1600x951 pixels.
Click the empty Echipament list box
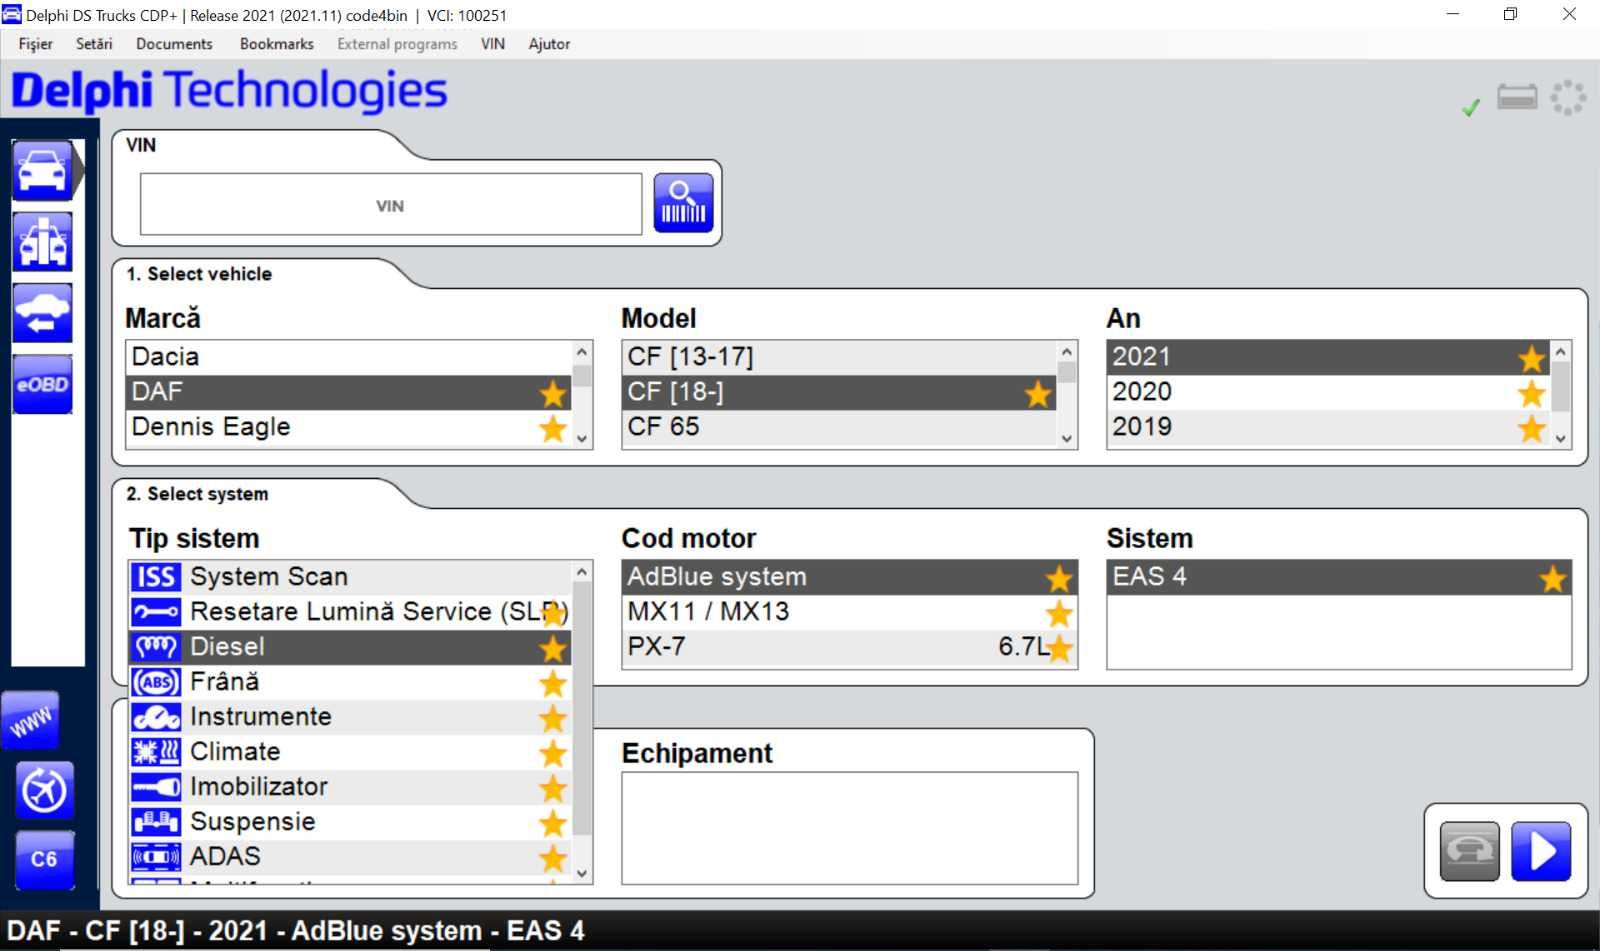[850, 828]
